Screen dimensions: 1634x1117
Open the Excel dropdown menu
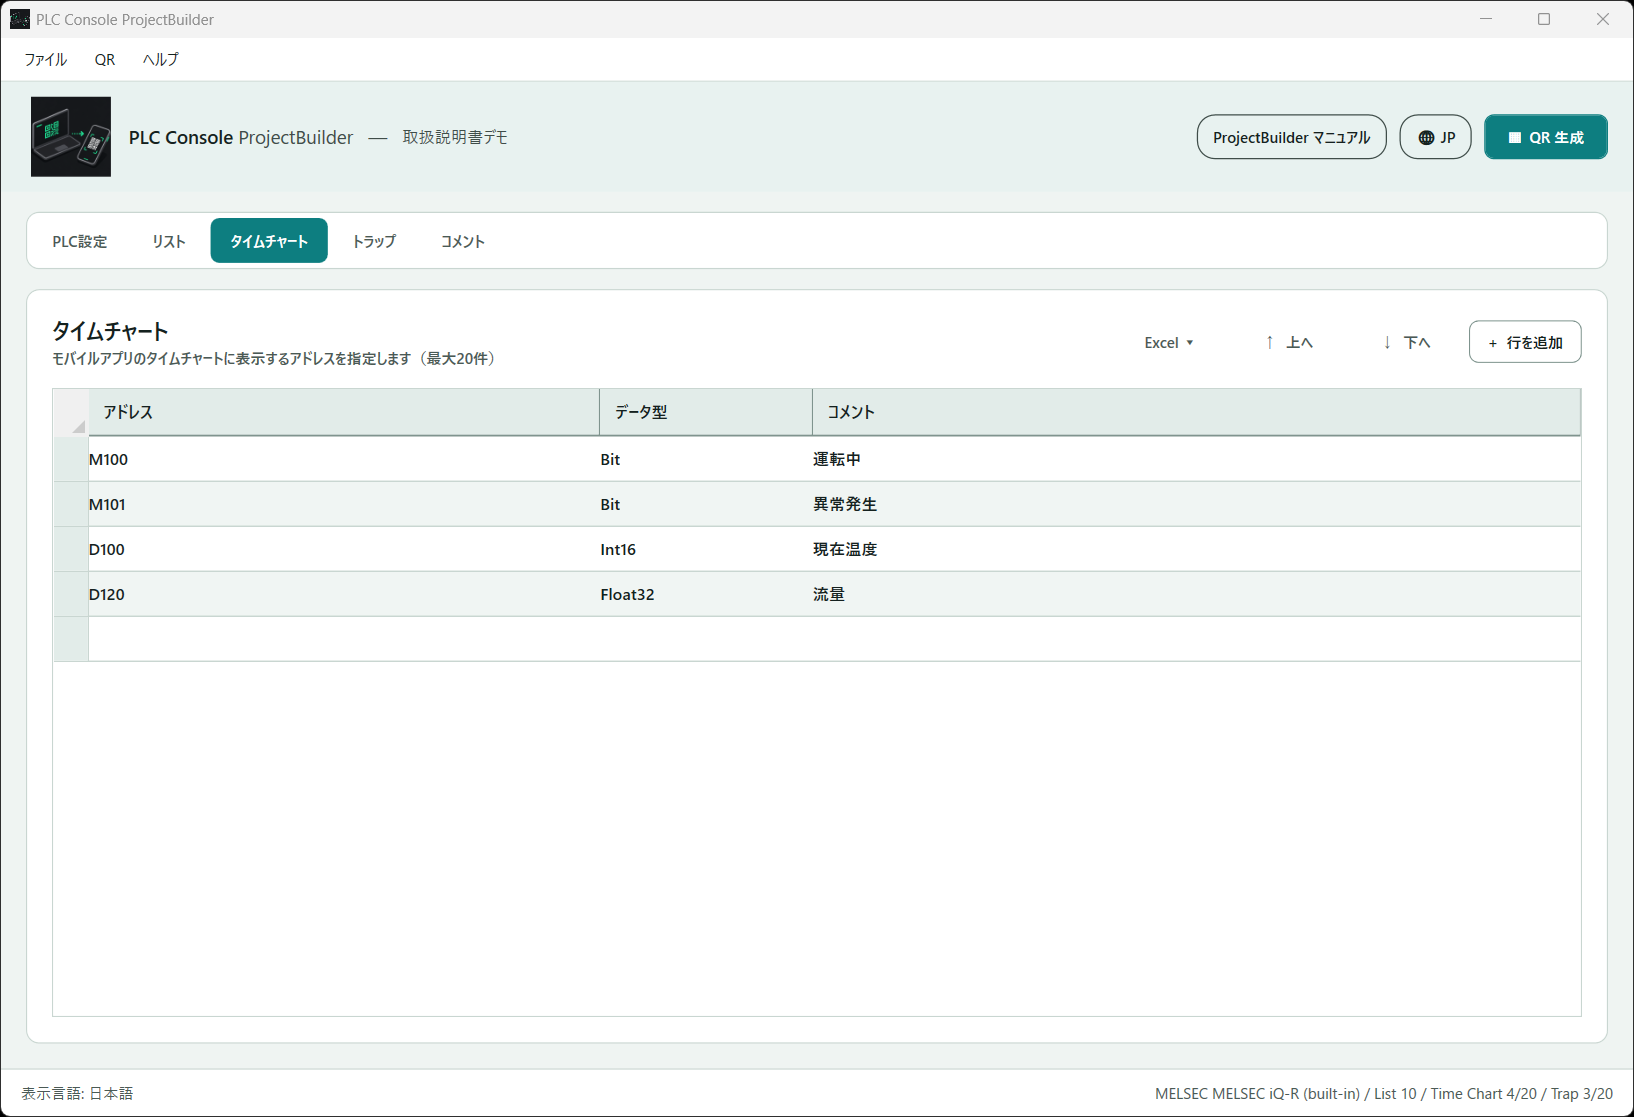(x=1169, y=343)
